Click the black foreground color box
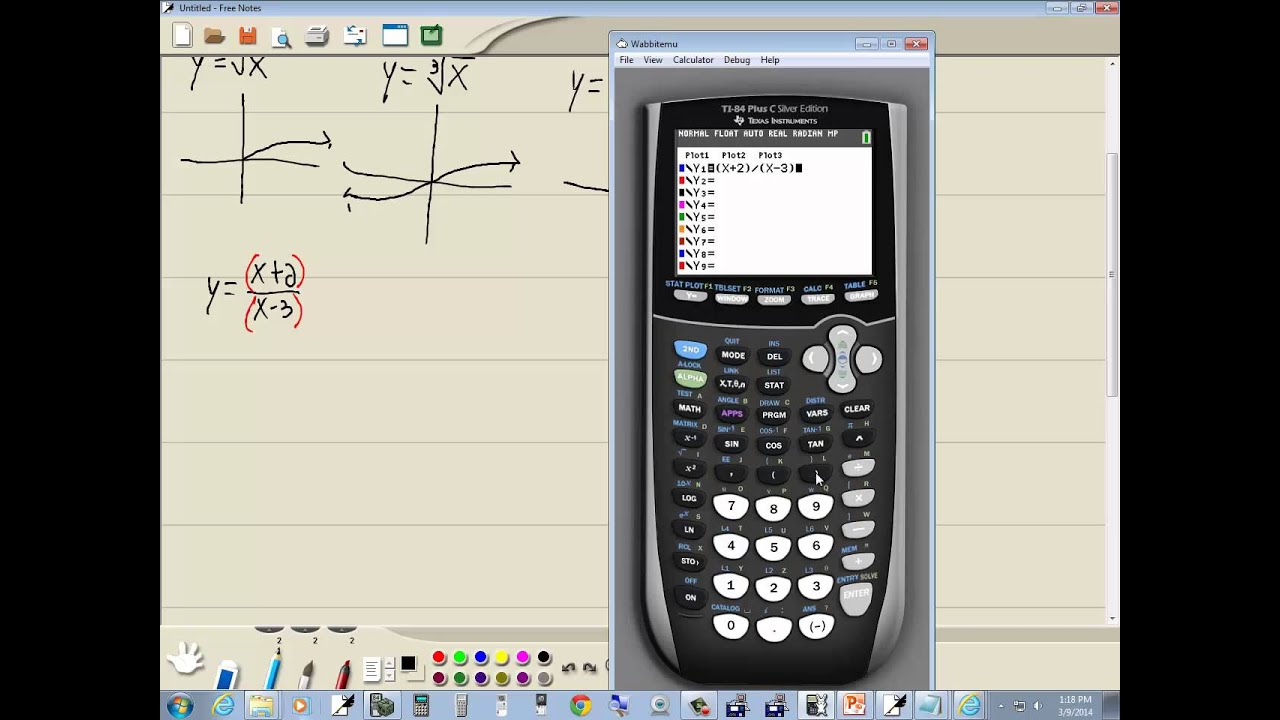 408,664
